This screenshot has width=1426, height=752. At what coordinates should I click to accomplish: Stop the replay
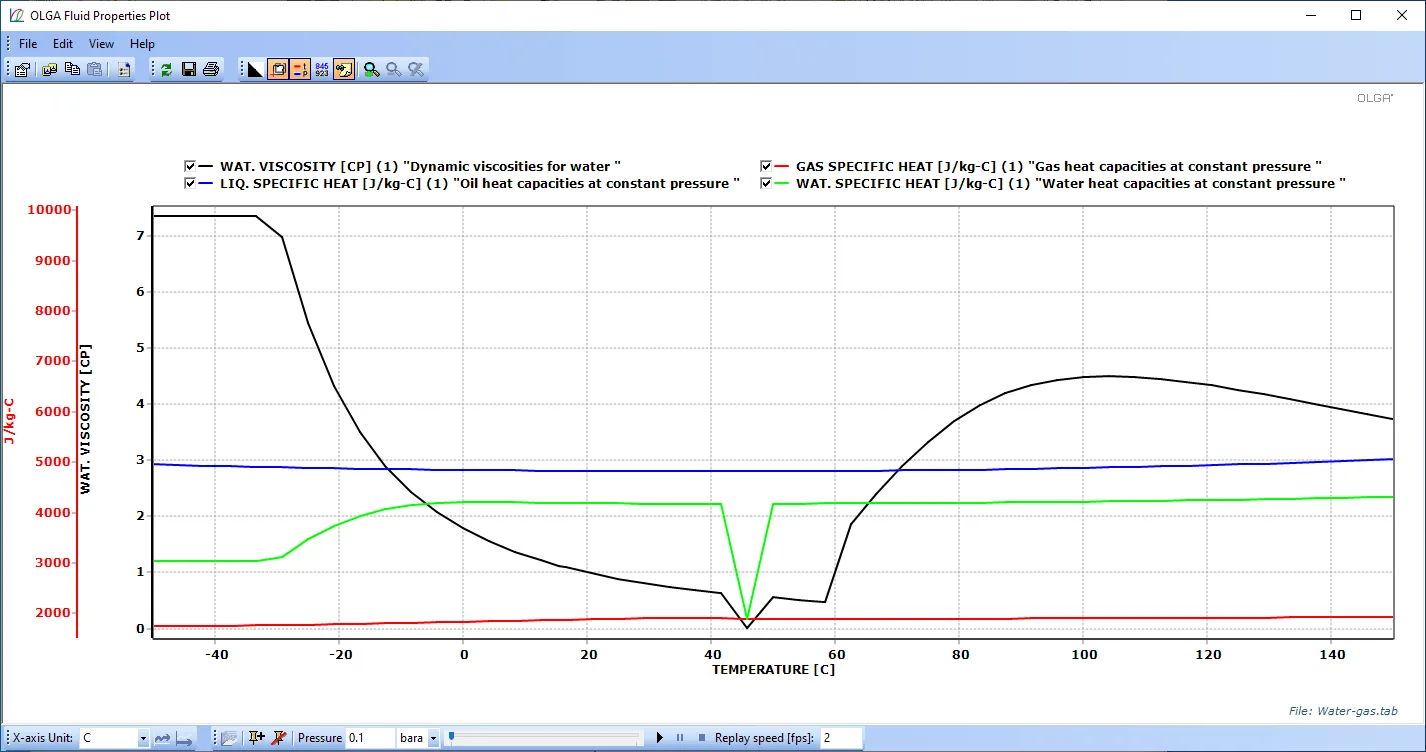701,738
